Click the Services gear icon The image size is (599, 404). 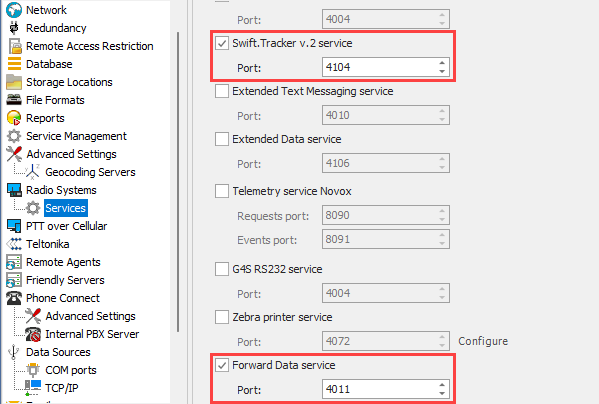33,208
